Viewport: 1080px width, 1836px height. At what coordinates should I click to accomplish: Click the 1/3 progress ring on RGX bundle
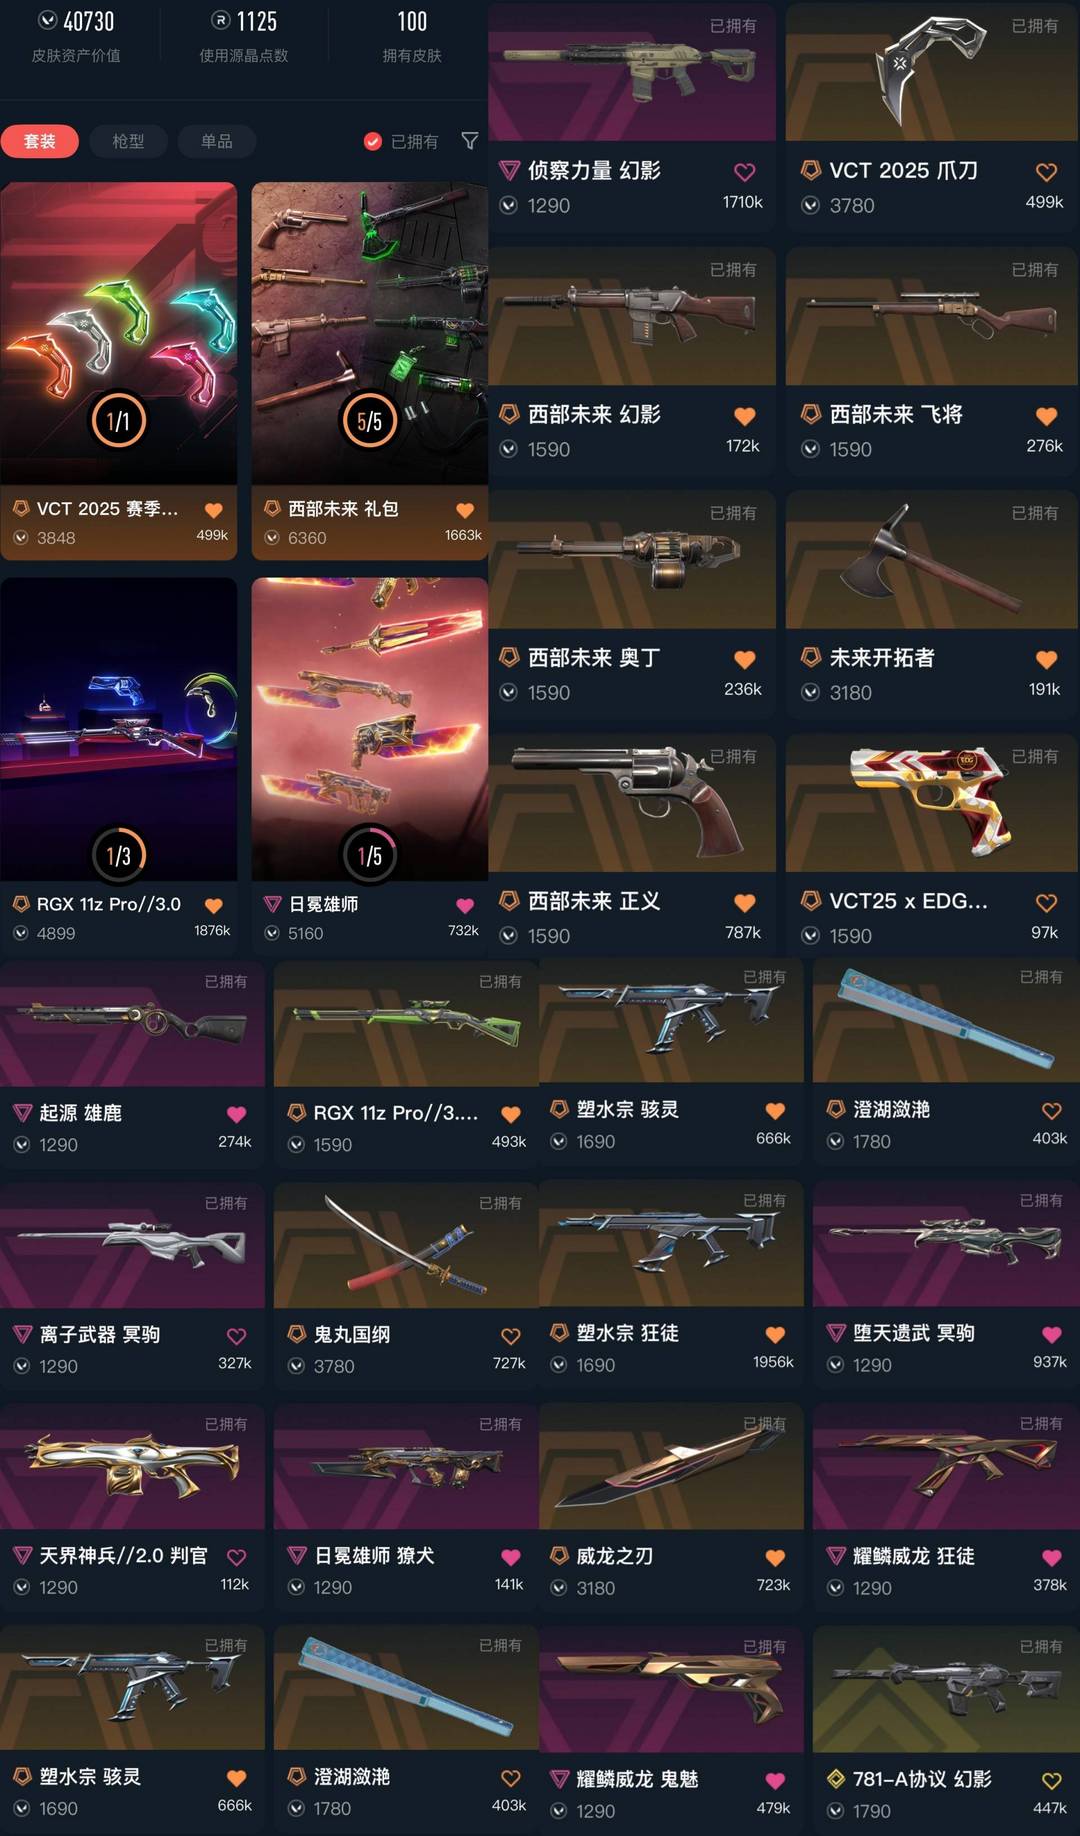click(x=118, y=855)
